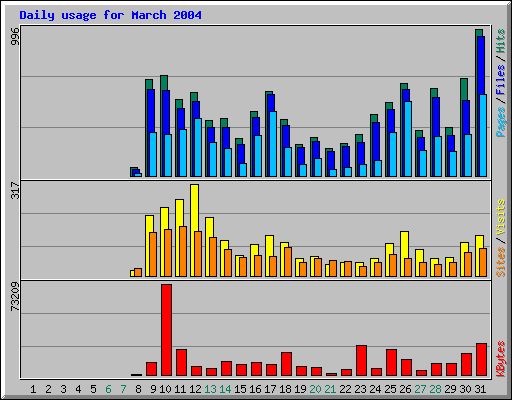Select the Hits legend label
Viewport: 512px width, 400px height.
click(x=500, y=41)
